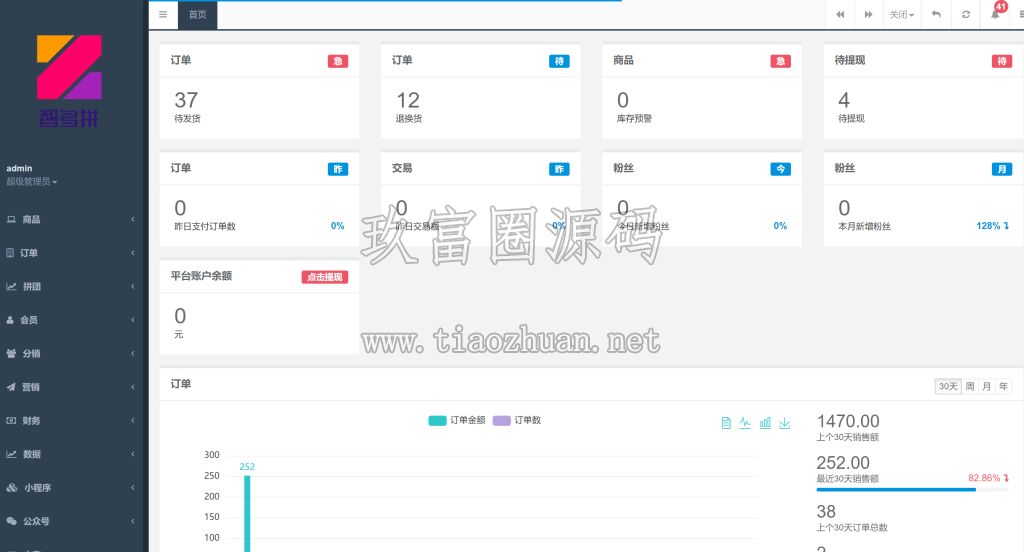Click the refresh icon in top bar

click(966, 14)
